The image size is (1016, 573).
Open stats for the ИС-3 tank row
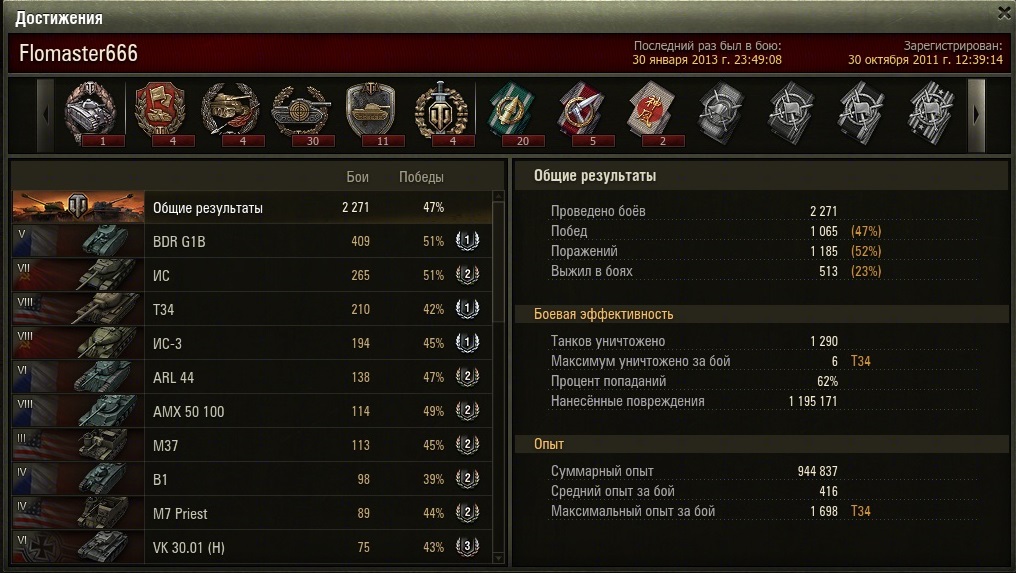point(251,343)
